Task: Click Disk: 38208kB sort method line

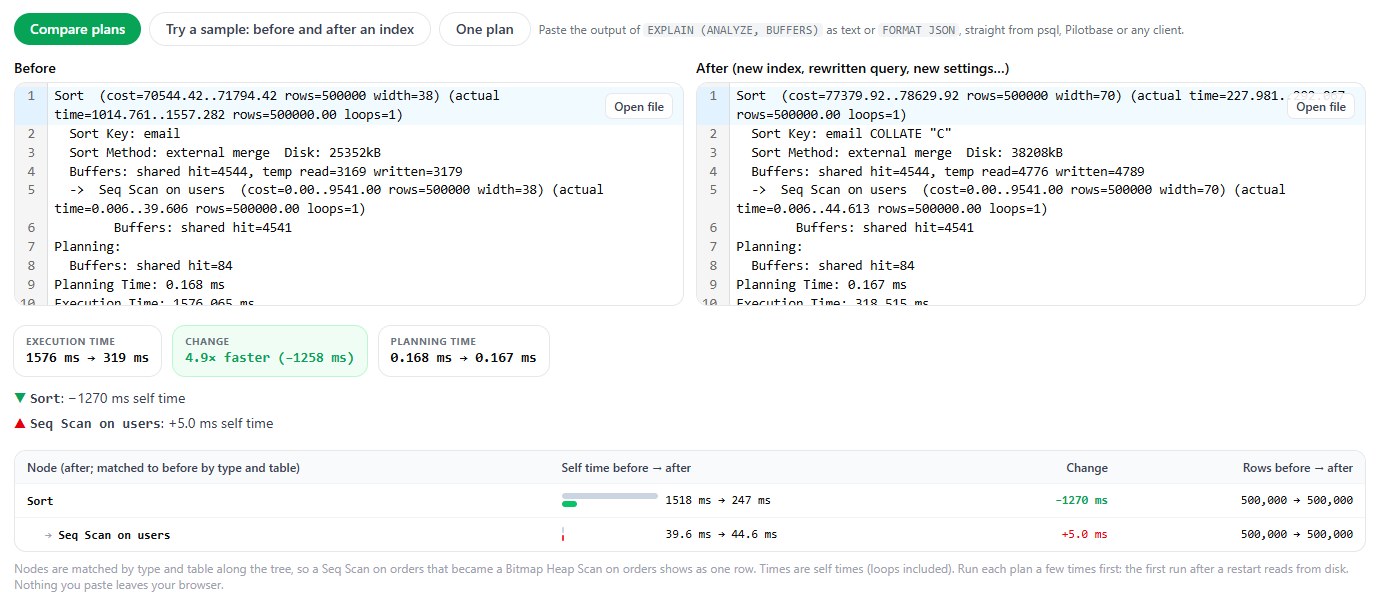Action: click(x=907, y=152)
